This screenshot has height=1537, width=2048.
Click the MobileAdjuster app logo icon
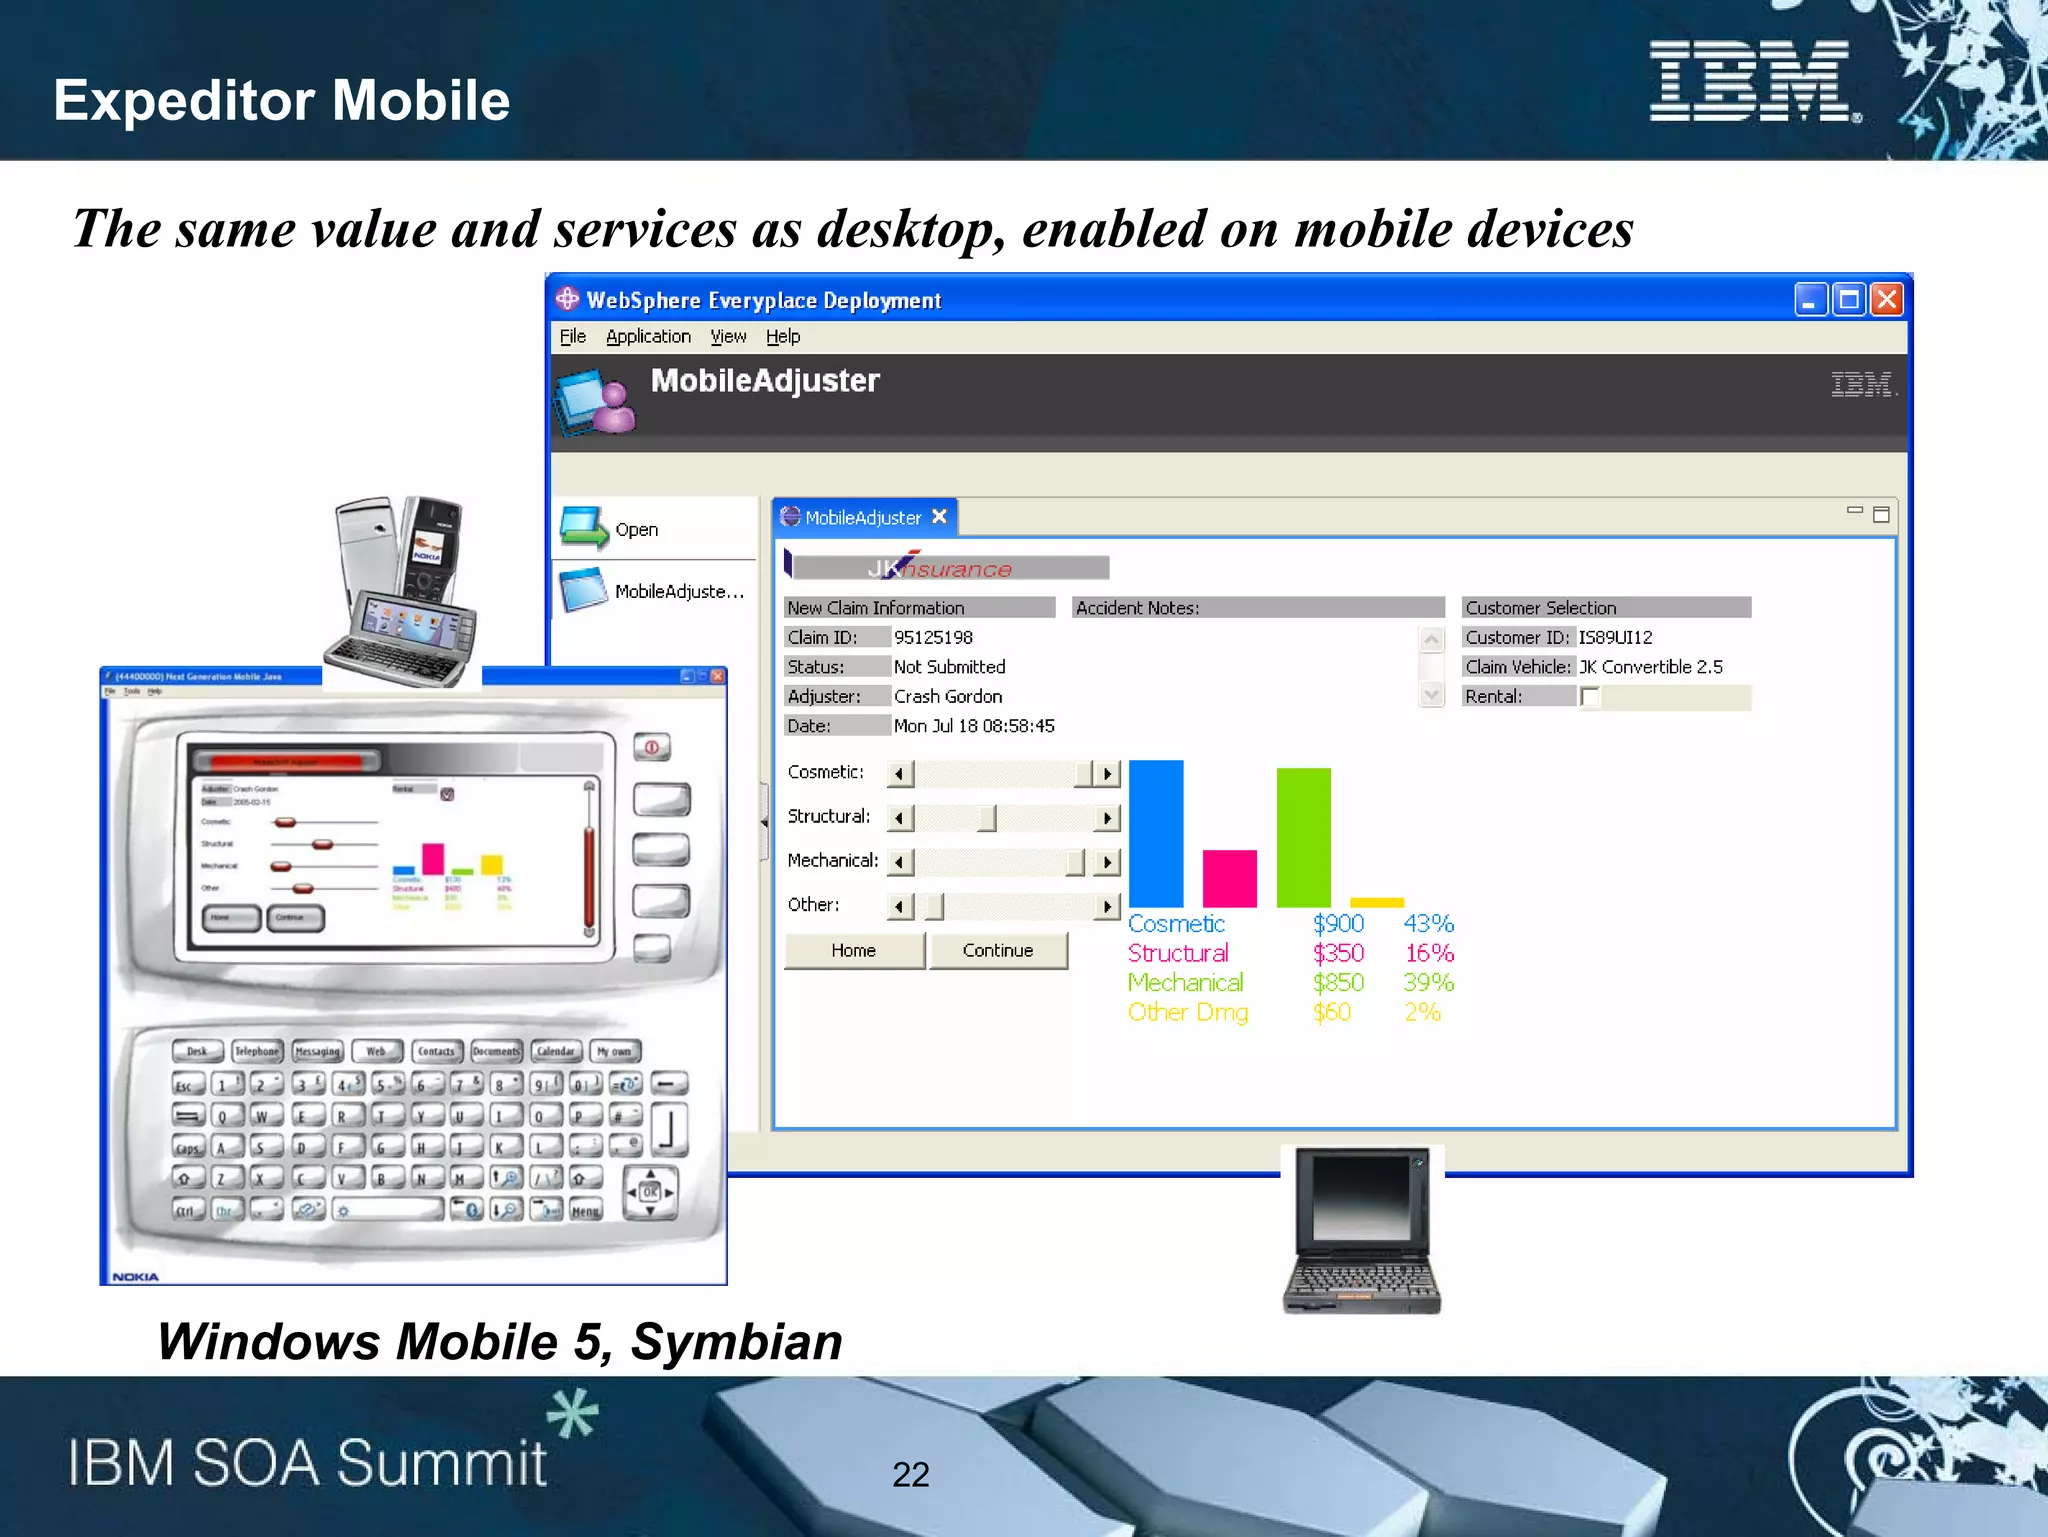[596, 402]
